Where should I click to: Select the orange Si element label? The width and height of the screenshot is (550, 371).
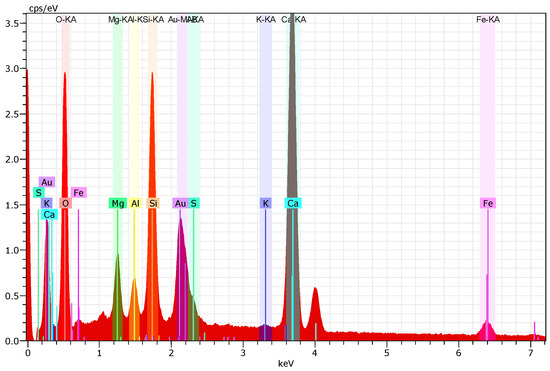[153, 203]
